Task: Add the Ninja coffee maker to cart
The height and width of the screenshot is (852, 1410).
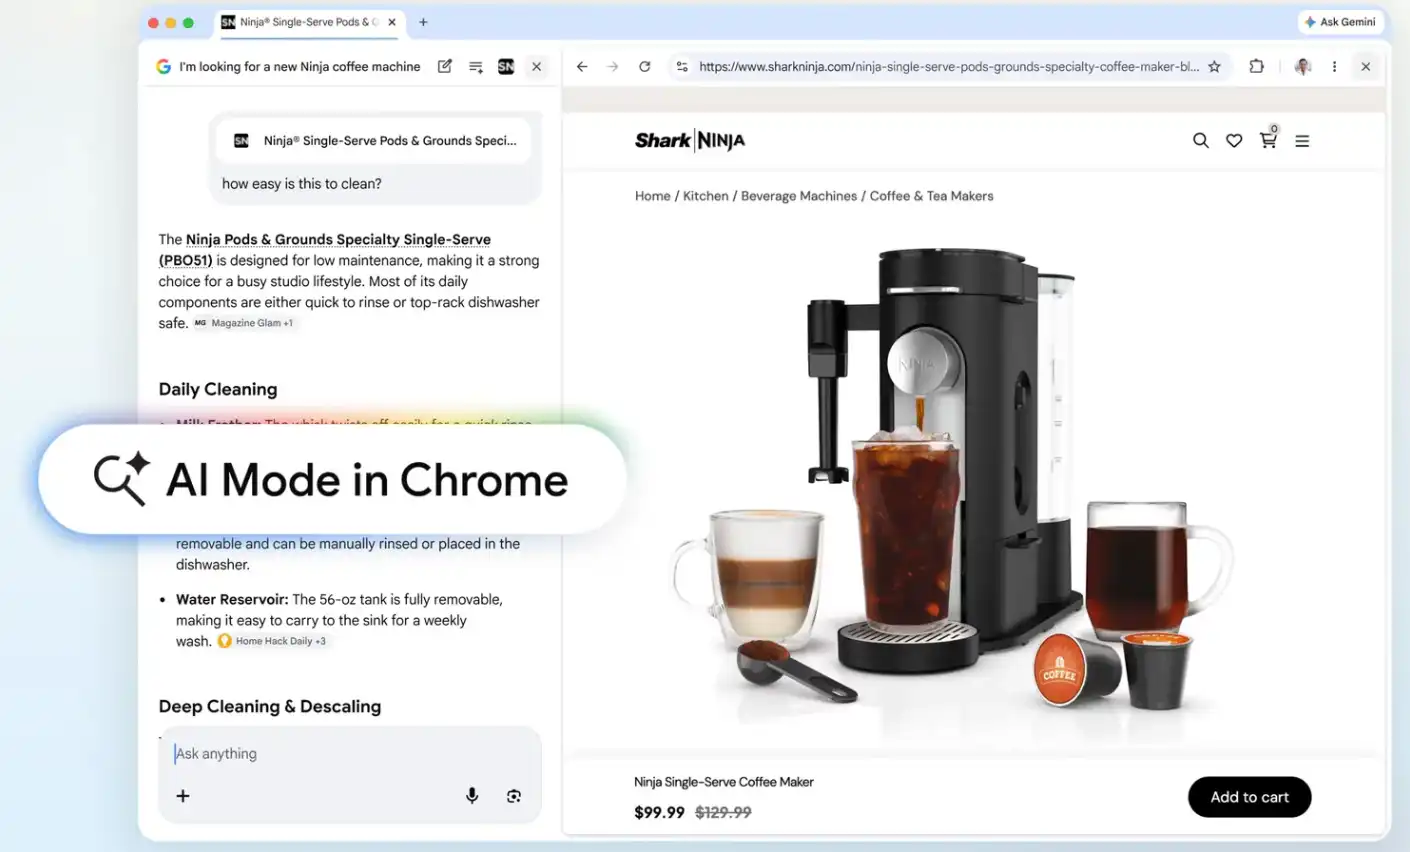Action: tap(1249, 797)
